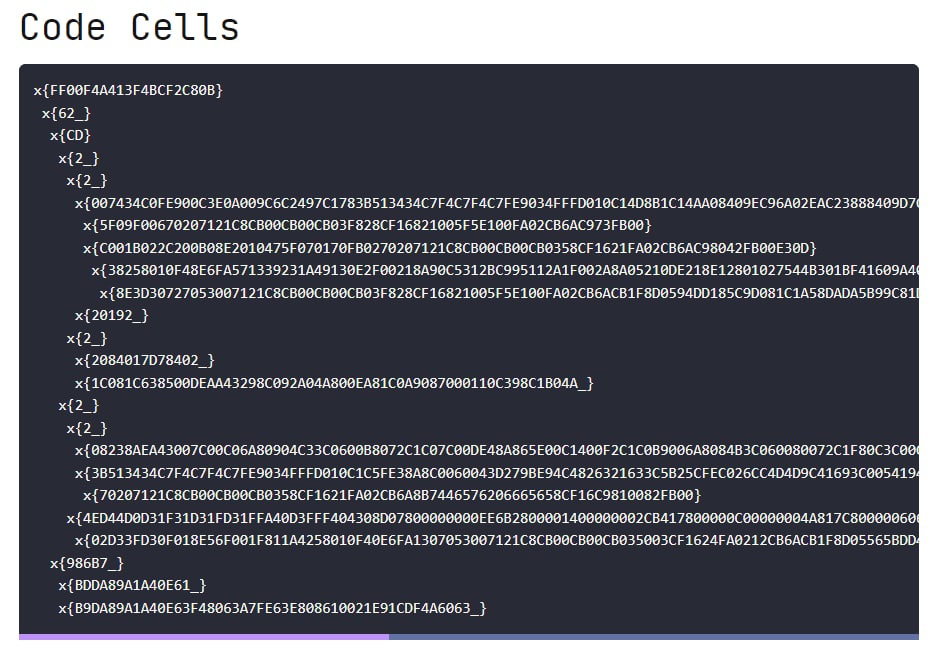The image size is (930, 651).
Task: Click the horizontal scrollbar track right of thumb
Action: point(654,637)
